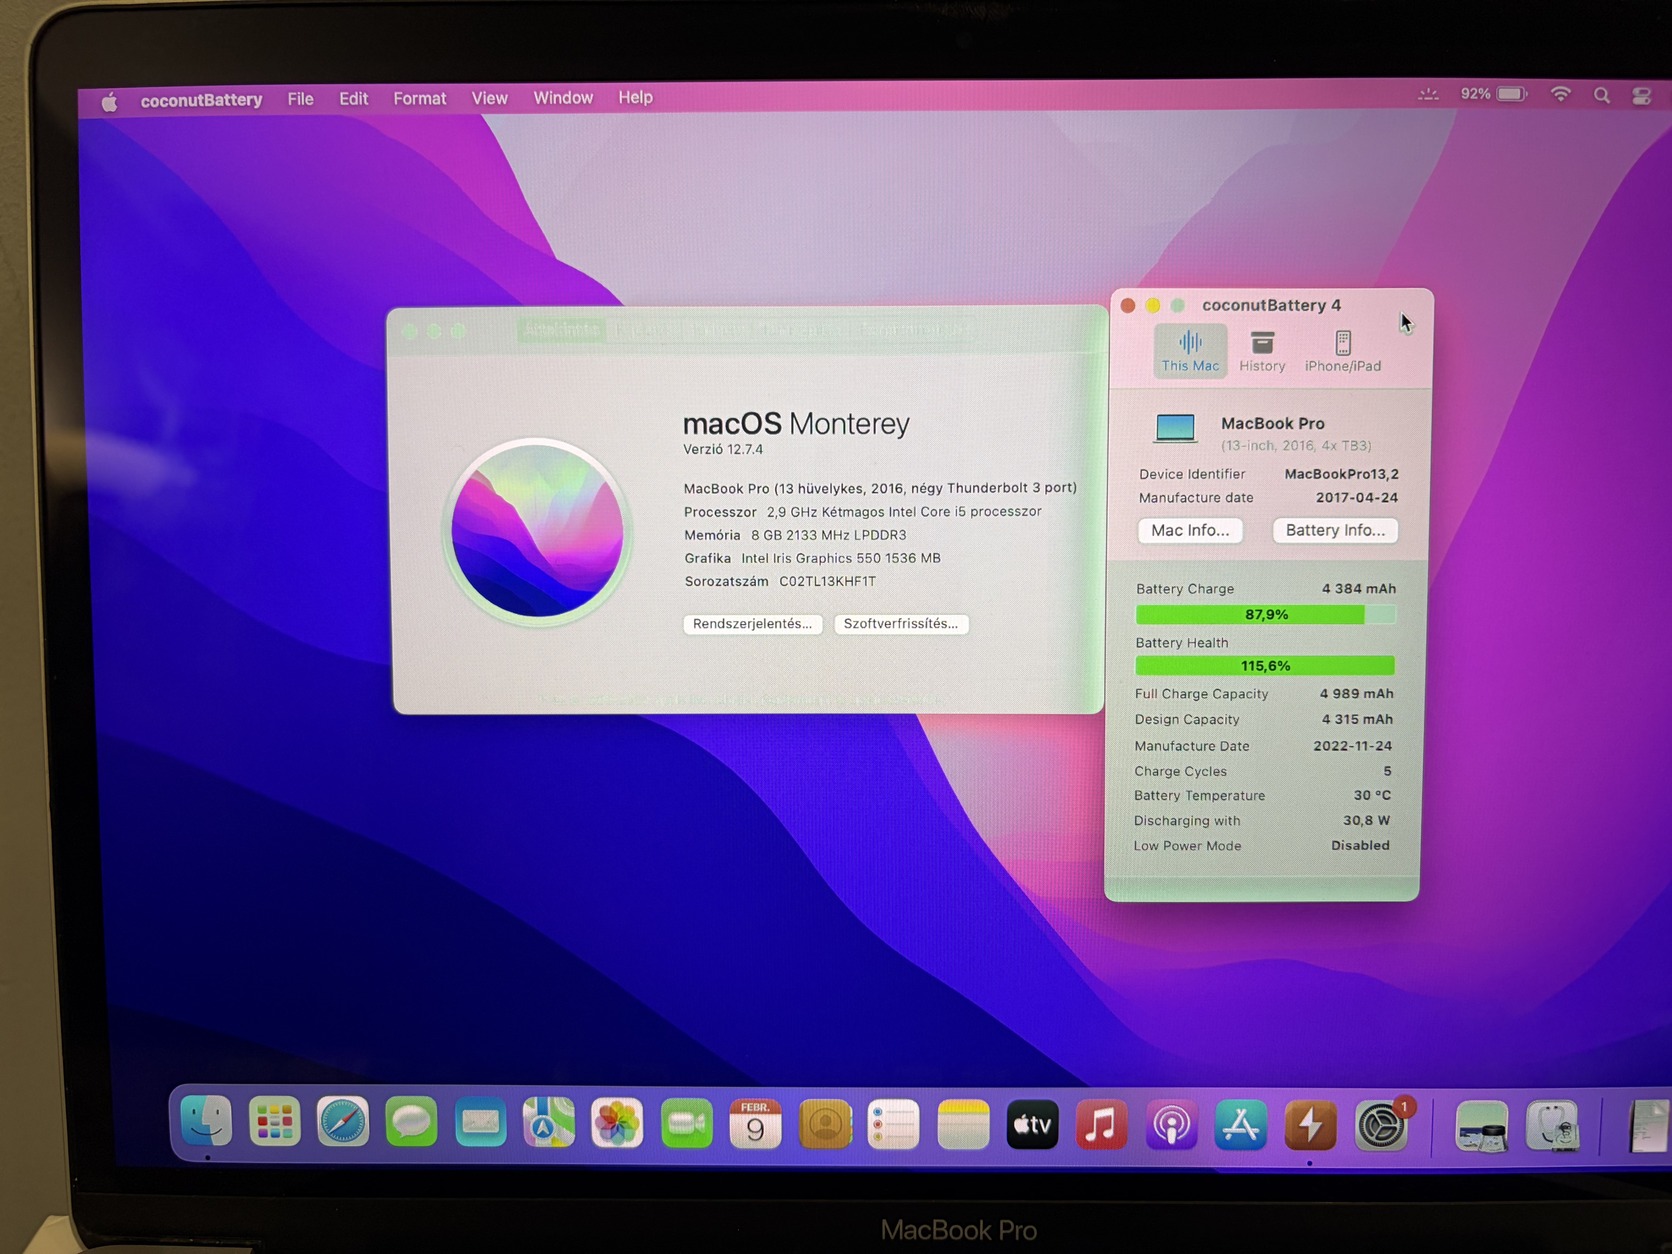
Task: Open the coconutBattery application menu
Action: point(201,100)
